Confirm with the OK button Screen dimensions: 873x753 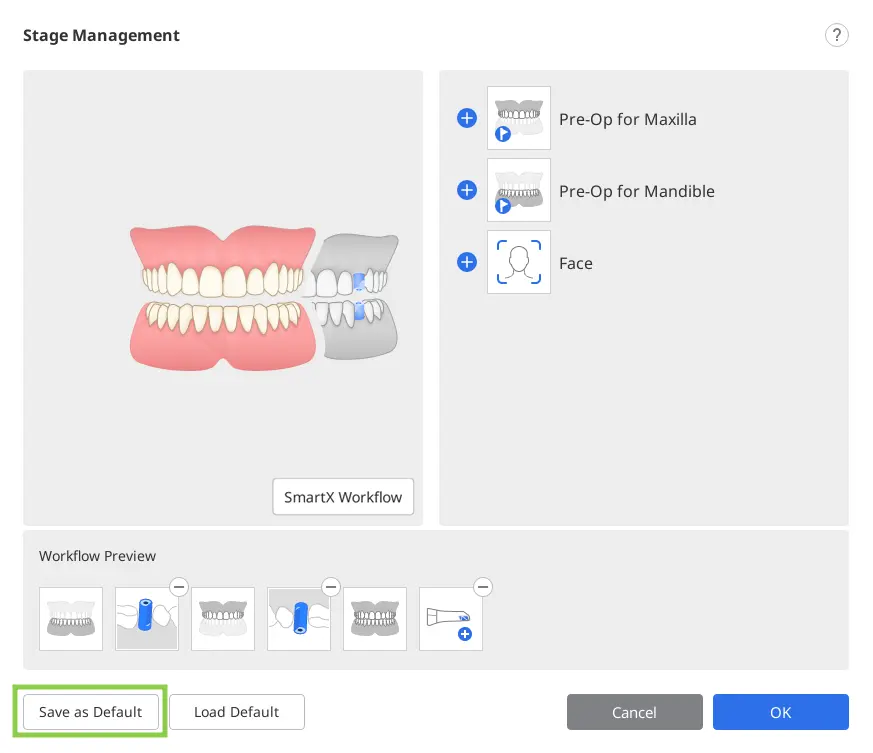[781, 712]
